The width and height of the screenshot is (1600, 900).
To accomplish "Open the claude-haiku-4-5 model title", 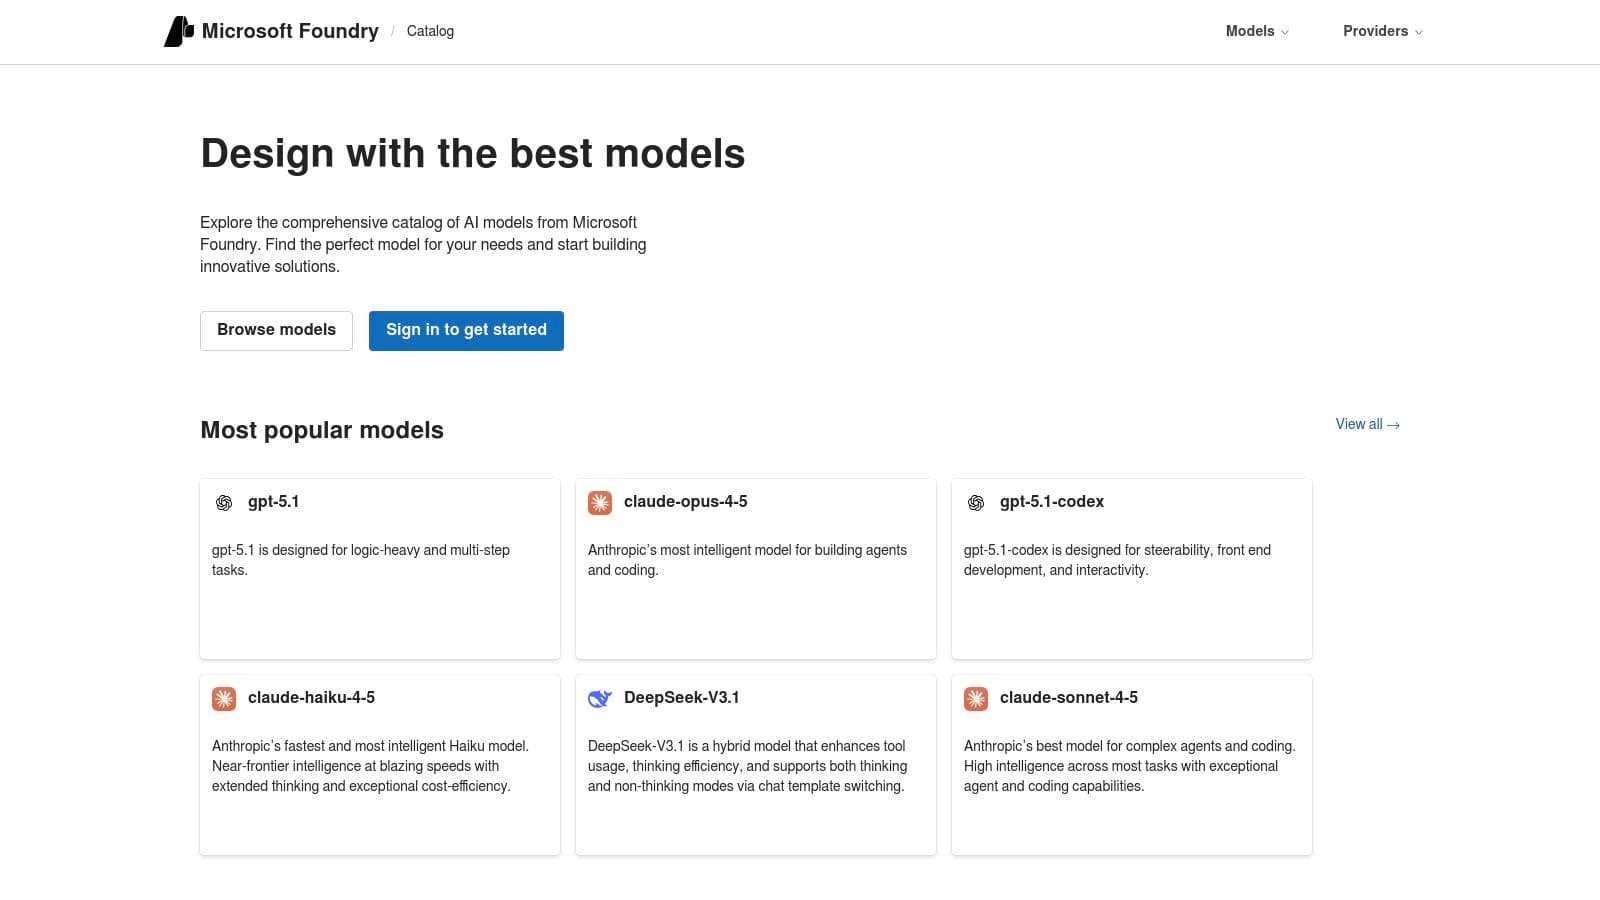I will pos(311,698).
